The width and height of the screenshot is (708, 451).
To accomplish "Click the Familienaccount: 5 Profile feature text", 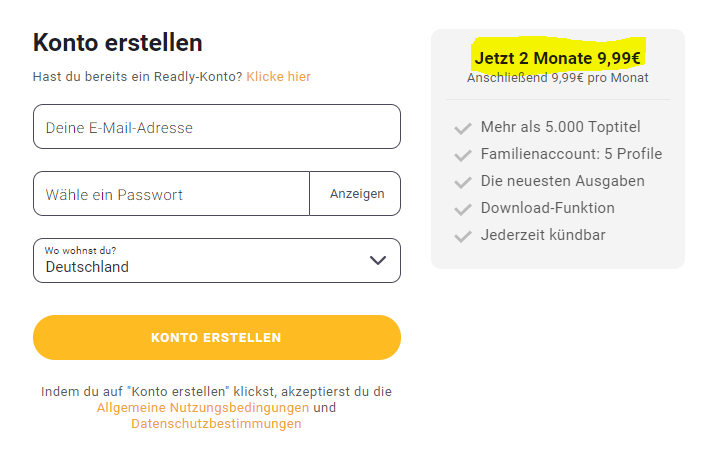I will pos(571,154).
